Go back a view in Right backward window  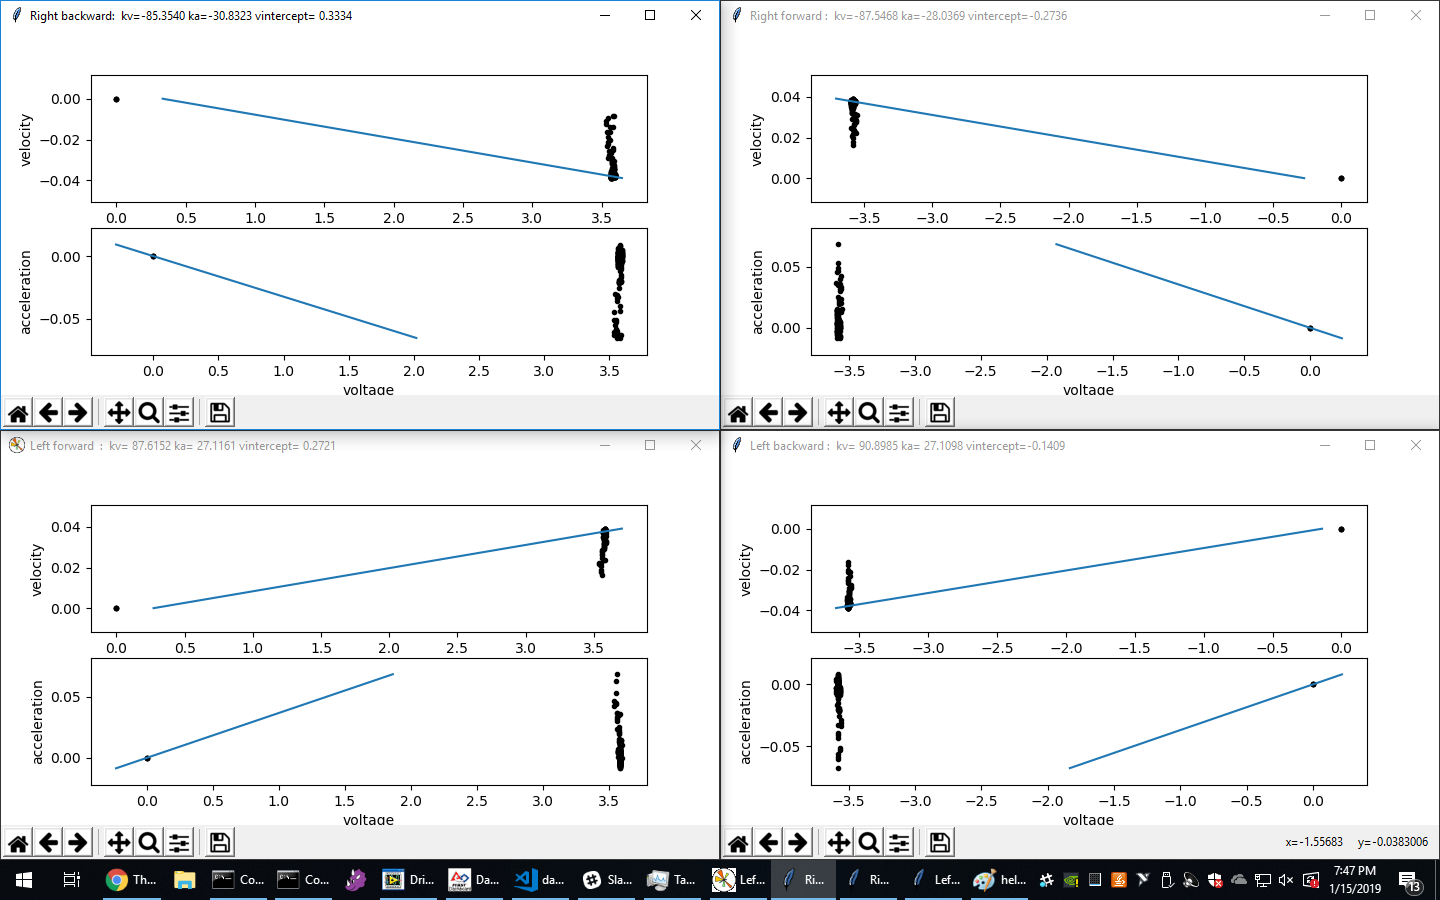pyautogui.click(x=48, y=413)
